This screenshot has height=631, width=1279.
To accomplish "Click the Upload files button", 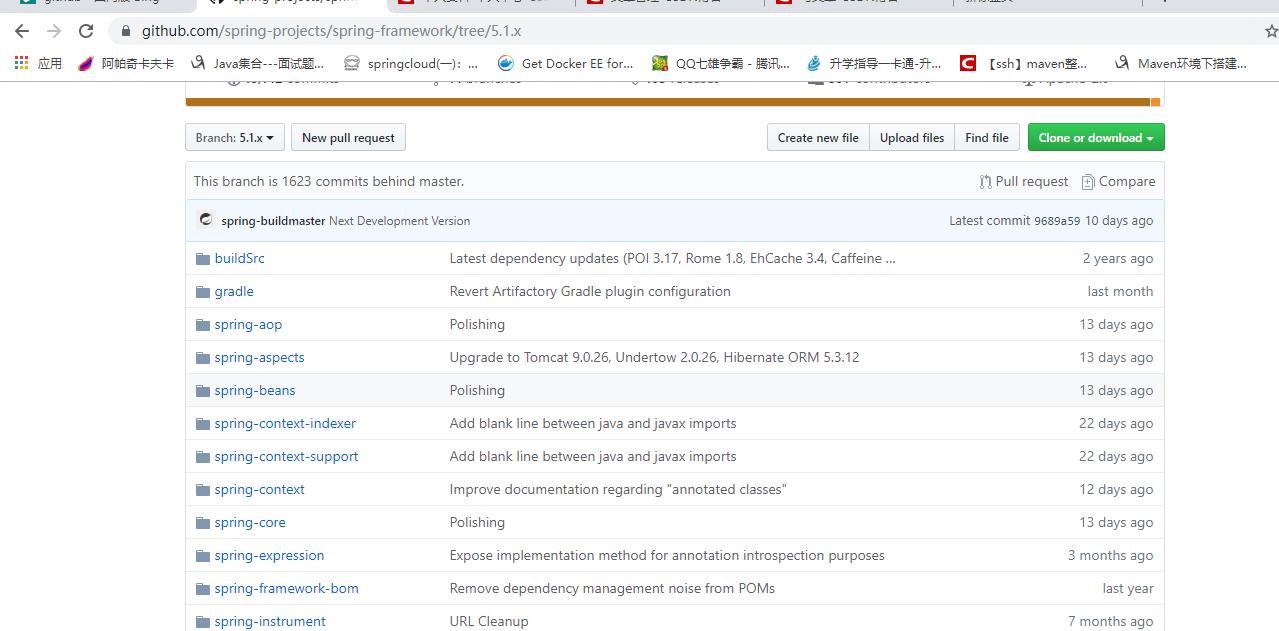I will tap(912, 138).
